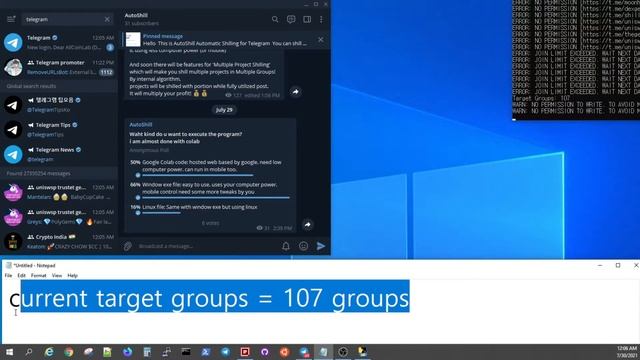This screenshot has width=640, height=360.
Task: Close the pinned message bar
Action: coord(321,40)
